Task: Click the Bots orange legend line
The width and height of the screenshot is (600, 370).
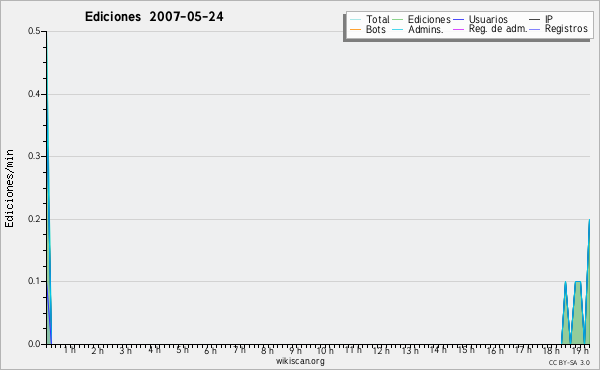Action: (x=355, y=29)
